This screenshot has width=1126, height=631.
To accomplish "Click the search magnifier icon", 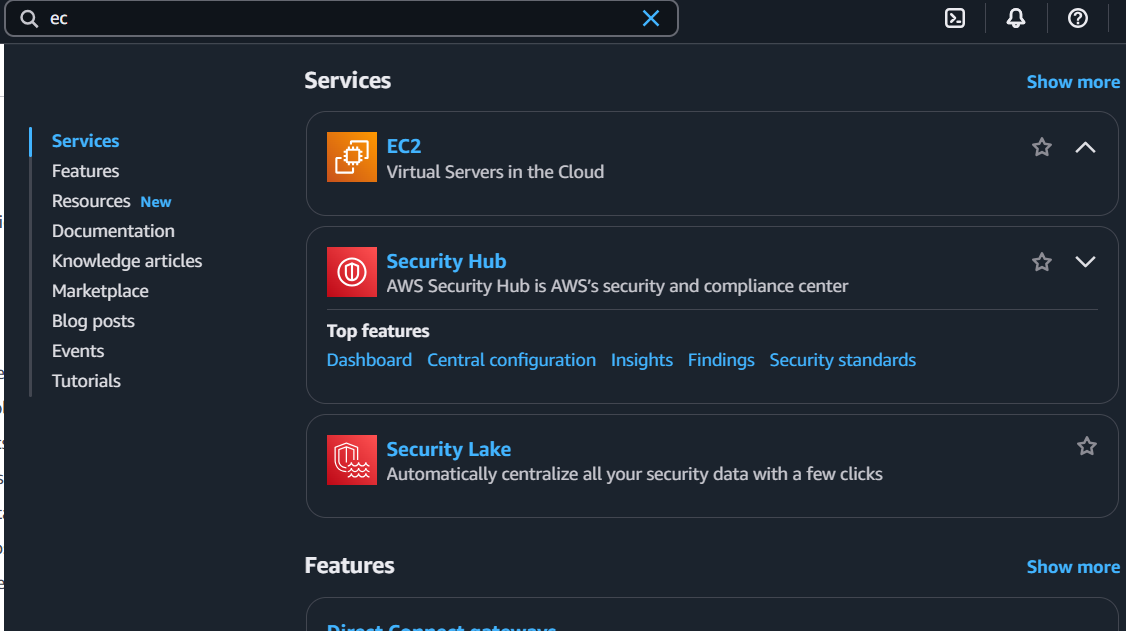I will (x=27, y=18).
